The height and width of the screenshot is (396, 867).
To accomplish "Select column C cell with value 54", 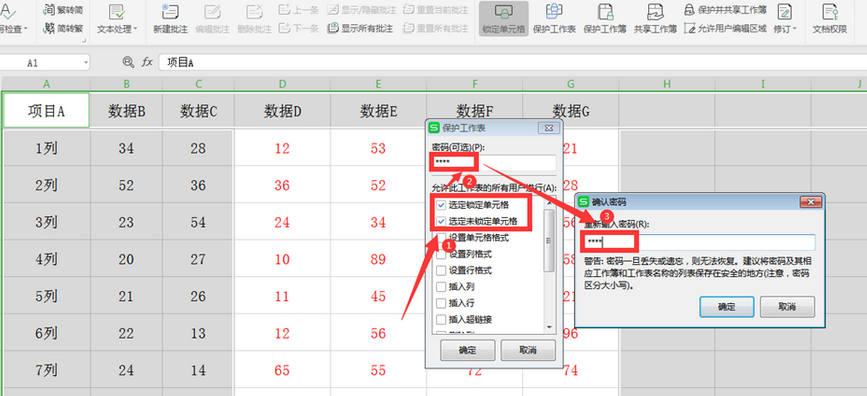I will pyautogui.click(x=199, y=222).
